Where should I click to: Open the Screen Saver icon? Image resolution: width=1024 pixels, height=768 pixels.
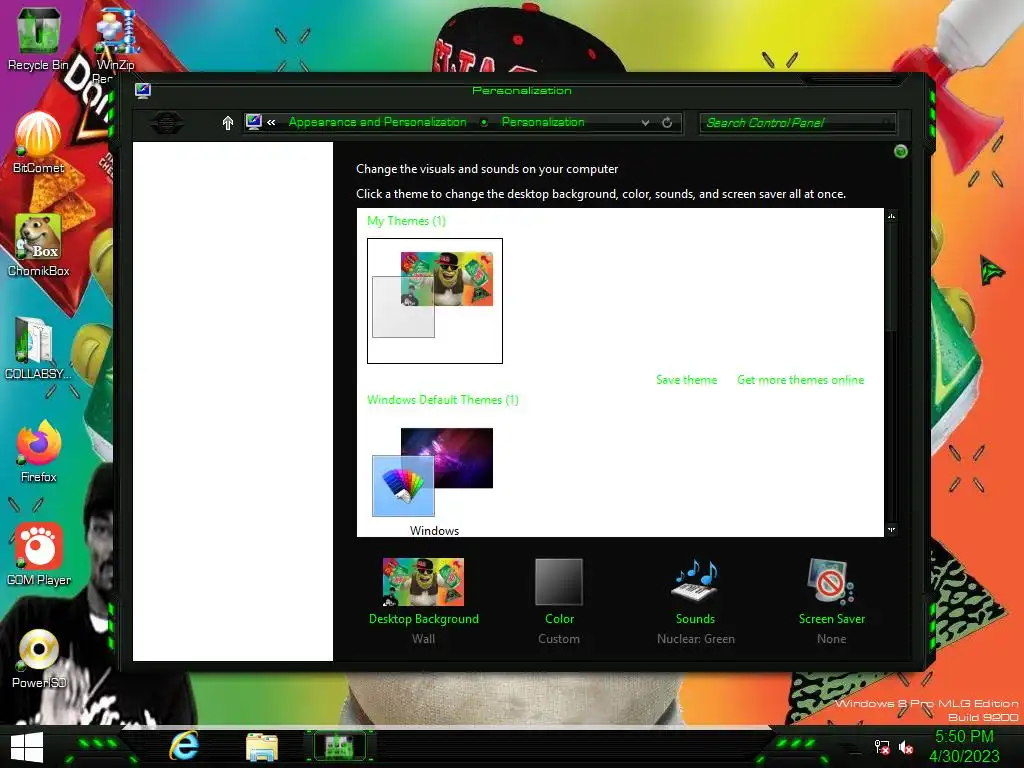(831, 581)
